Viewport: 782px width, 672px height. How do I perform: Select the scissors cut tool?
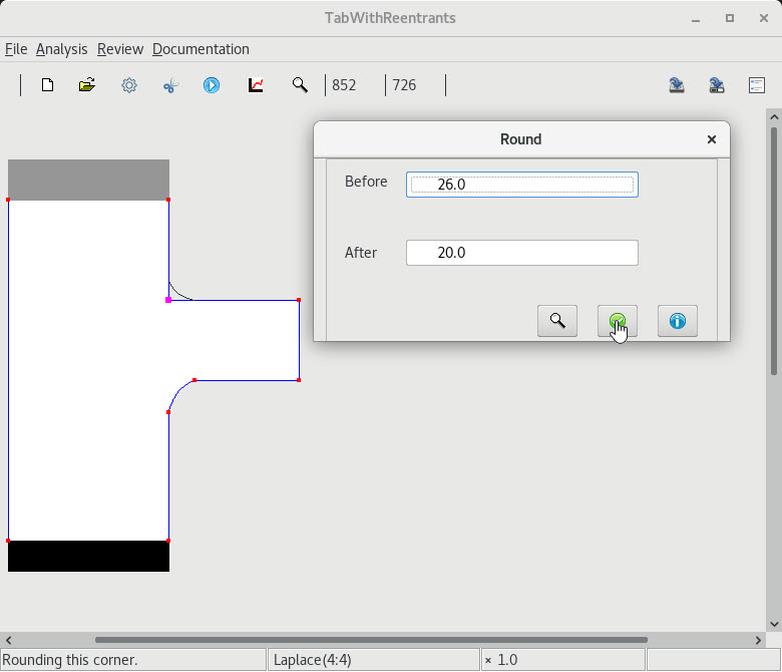(170, 85)
